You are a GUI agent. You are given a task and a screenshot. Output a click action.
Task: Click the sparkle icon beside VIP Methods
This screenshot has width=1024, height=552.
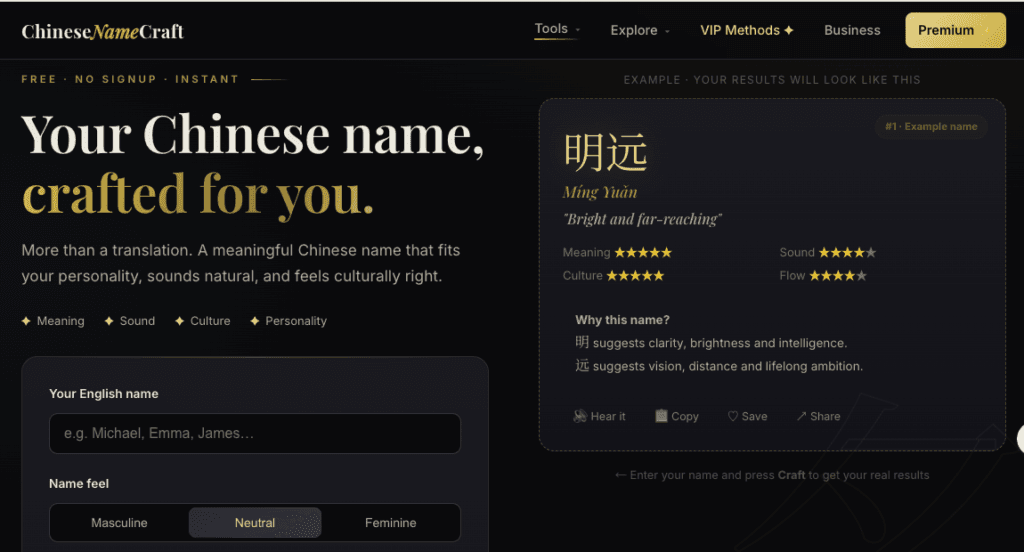click(x=789, y=30)
